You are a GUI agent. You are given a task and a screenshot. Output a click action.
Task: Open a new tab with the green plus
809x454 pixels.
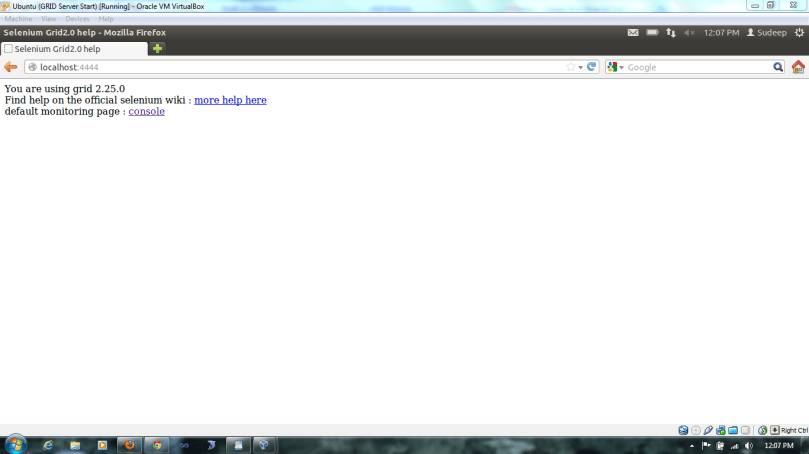[157, 48]
